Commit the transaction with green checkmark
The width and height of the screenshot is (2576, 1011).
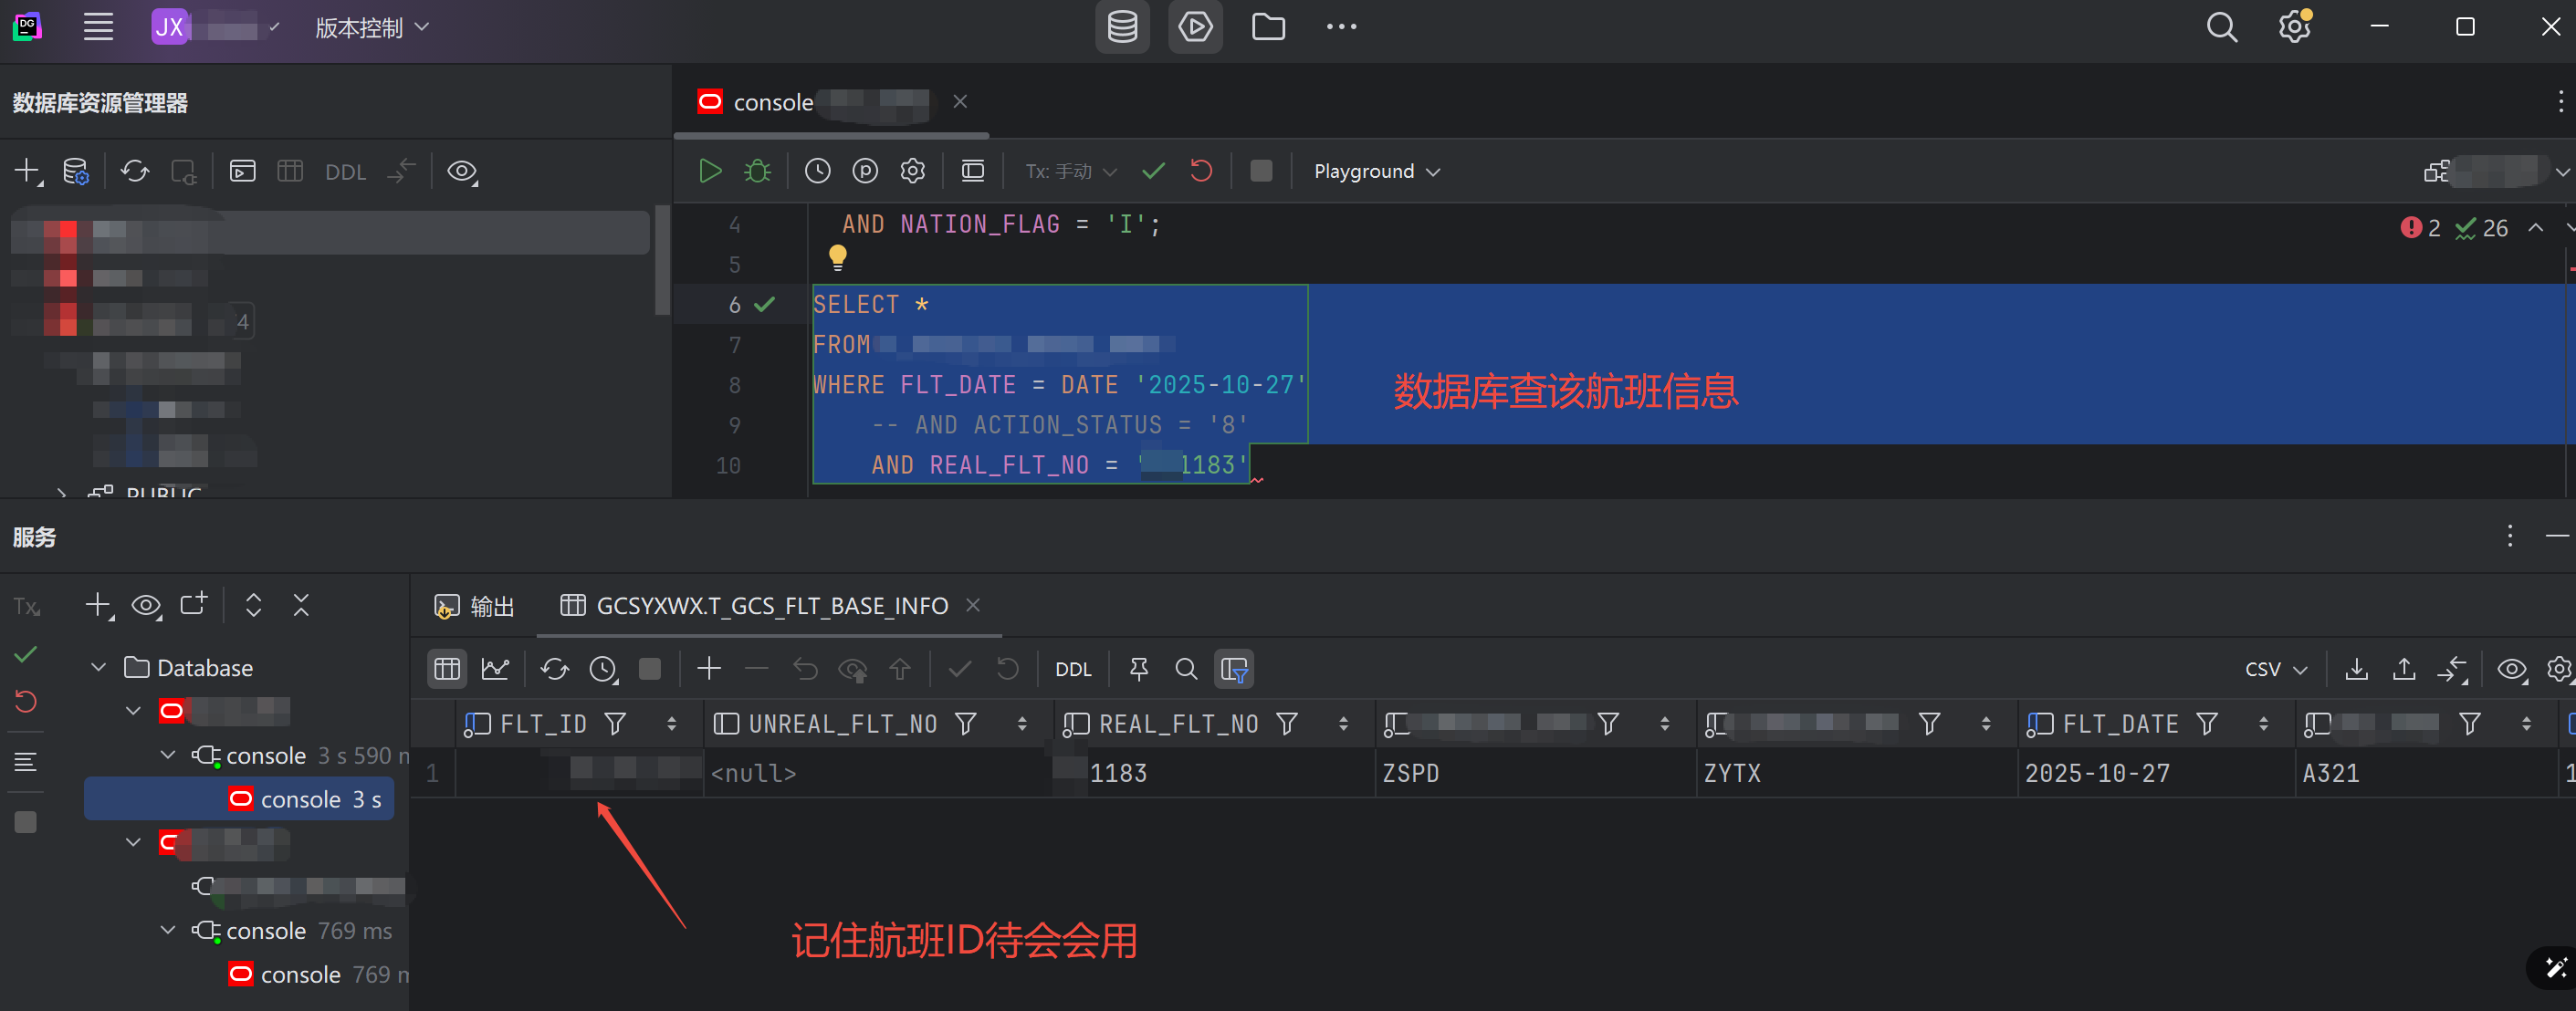coord(1153,171)
